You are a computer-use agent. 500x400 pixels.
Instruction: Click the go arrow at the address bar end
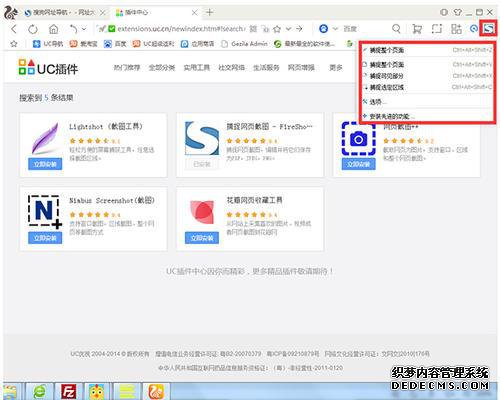(x=299, y=29)
